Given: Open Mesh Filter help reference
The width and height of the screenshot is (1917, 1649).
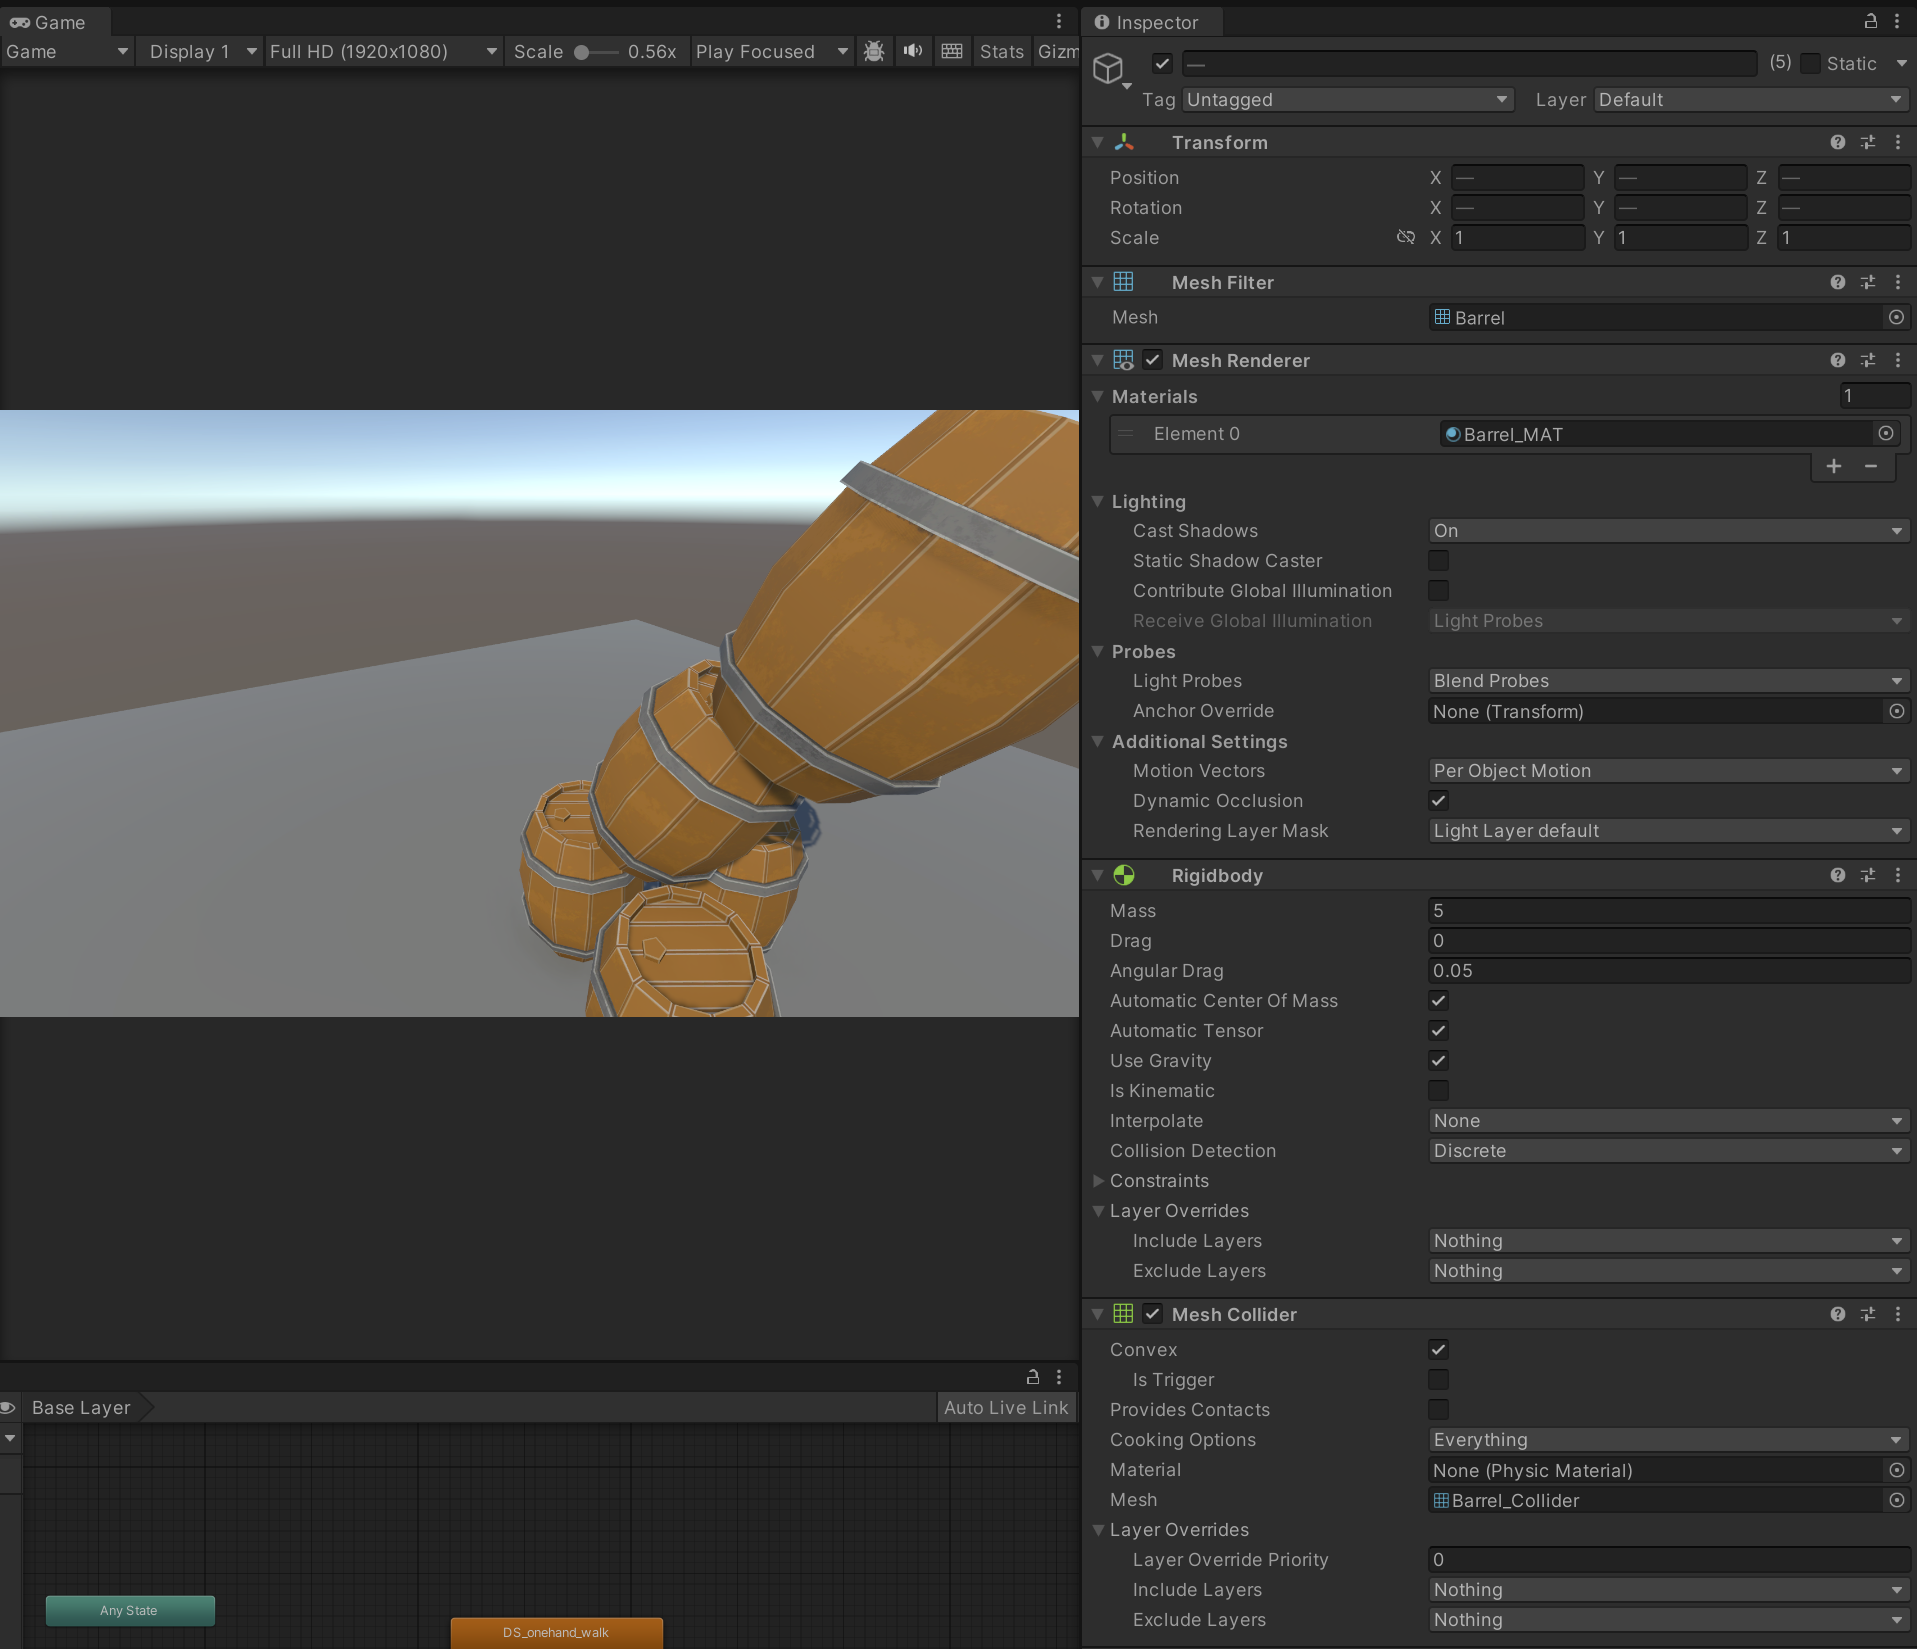Looking at the screenshot, I should tap(1838, 282).
